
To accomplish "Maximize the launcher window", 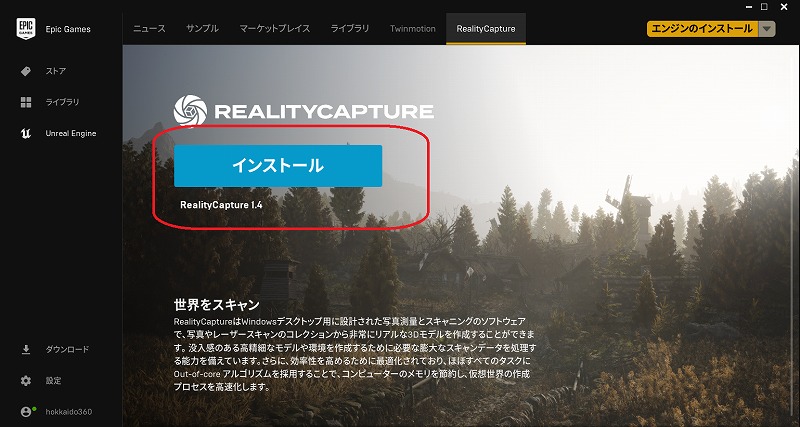I will point(764,7).
